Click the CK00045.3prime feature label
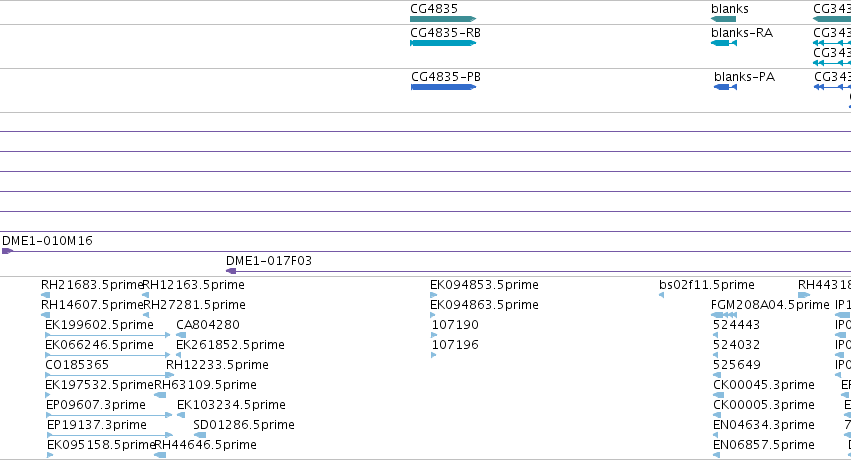Image resolution: width=851 pixels, height=460 pixels. (764, 385)
